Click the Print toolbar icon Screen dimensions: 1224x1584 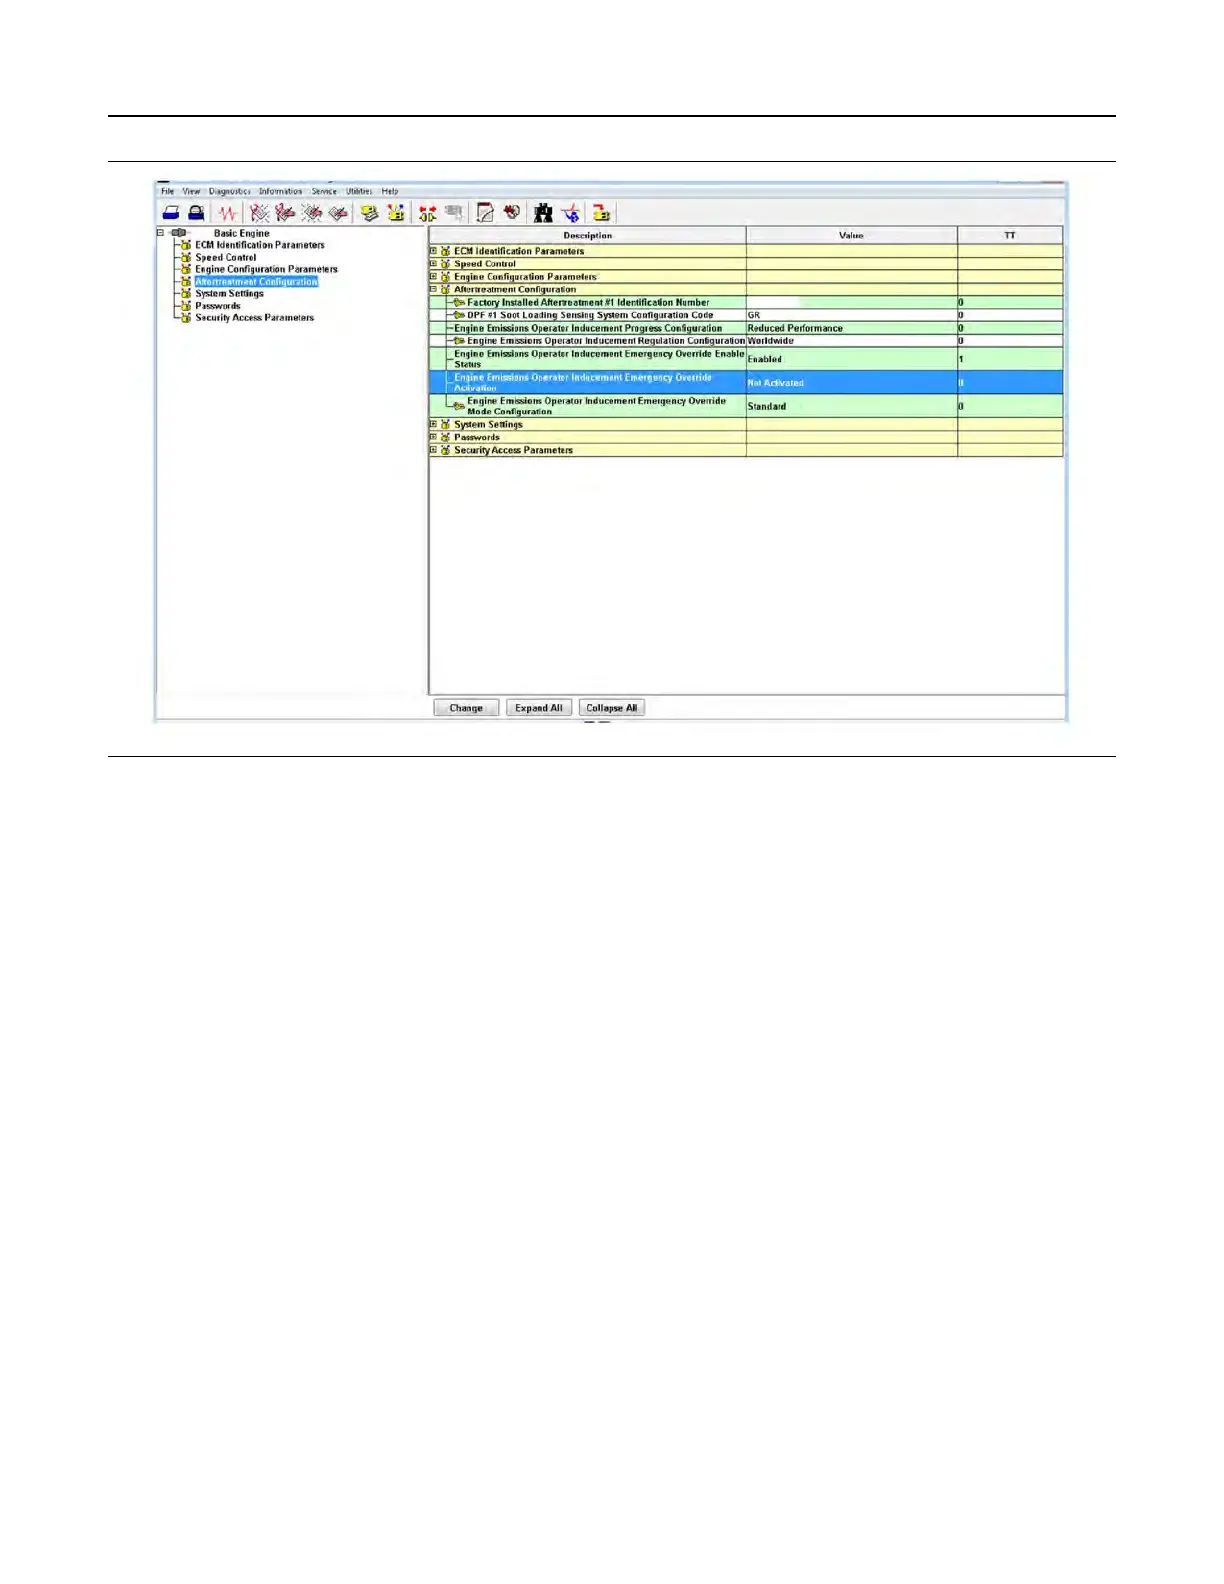171,213
